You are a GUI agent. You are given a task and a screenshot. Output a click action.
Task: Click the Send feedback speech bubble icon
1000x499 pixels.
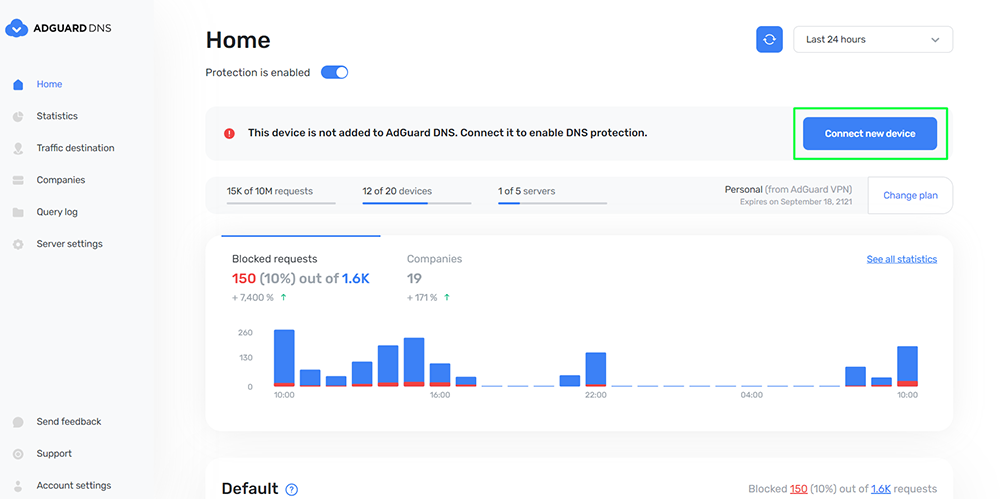pyautogui.click(x=18, y=422)
